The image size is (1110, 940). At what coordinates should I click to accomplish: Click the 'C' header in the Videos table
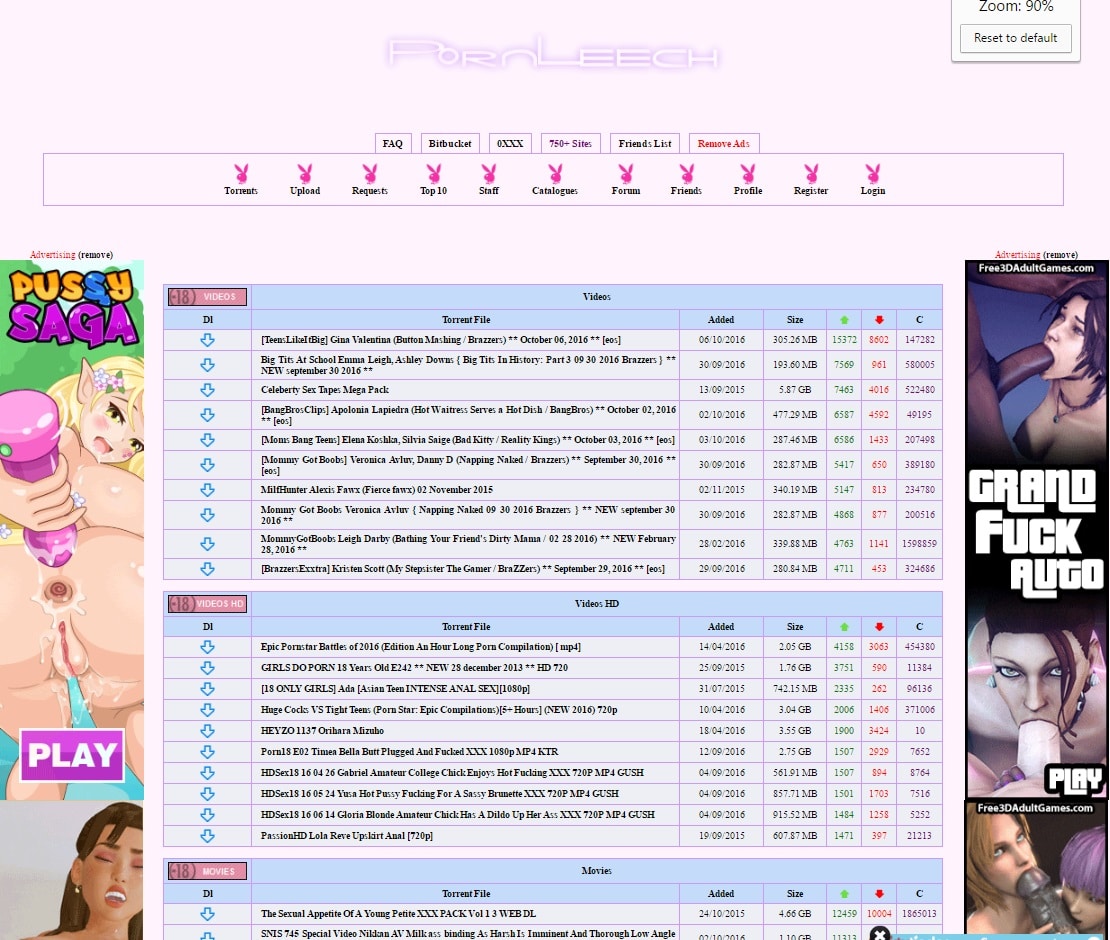click(x=920, y=320)
